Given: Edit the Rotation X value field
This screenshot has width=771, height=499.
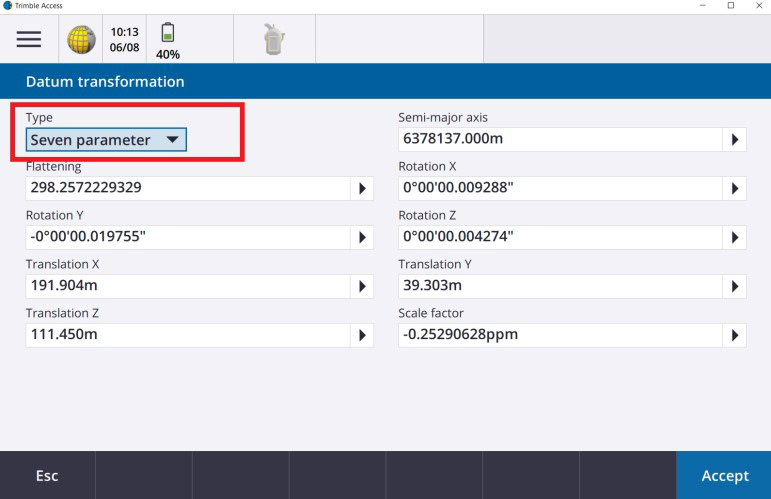Looking at the screenshot, I should [561, 188].
